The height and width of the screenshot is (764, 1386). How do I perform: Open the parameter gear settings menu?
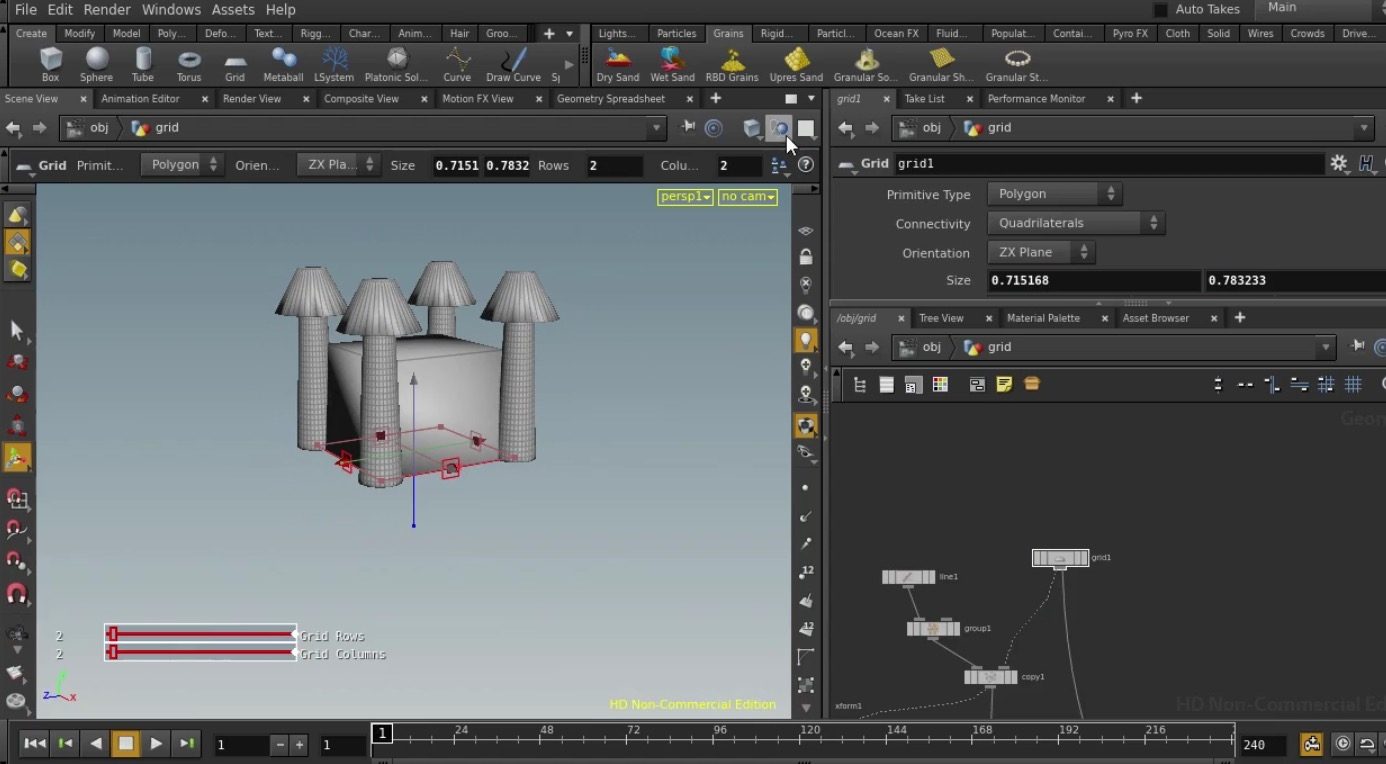click(x=1338, y=163)
